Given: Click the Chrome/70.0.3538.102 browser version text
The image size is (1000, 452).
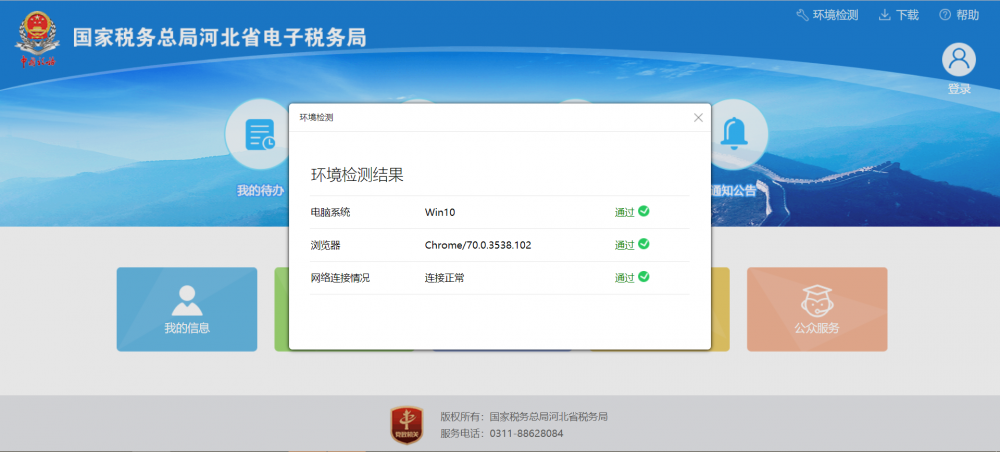Looking at the screenshot, I should pyautogui.click(x=477, y=245).
